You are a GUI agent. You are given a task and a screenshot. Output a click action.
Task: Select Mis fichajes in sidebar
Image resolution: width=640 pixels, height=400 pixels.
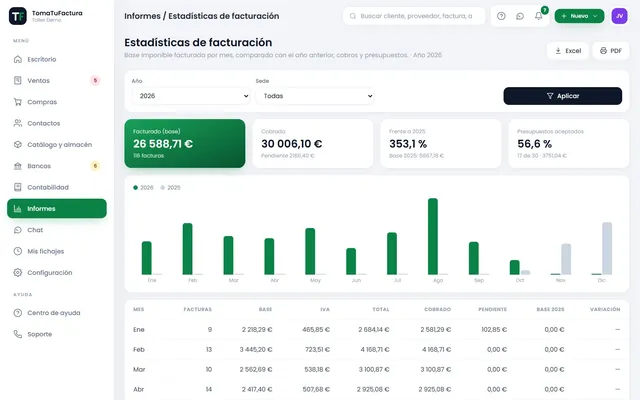tap(57, 251)
